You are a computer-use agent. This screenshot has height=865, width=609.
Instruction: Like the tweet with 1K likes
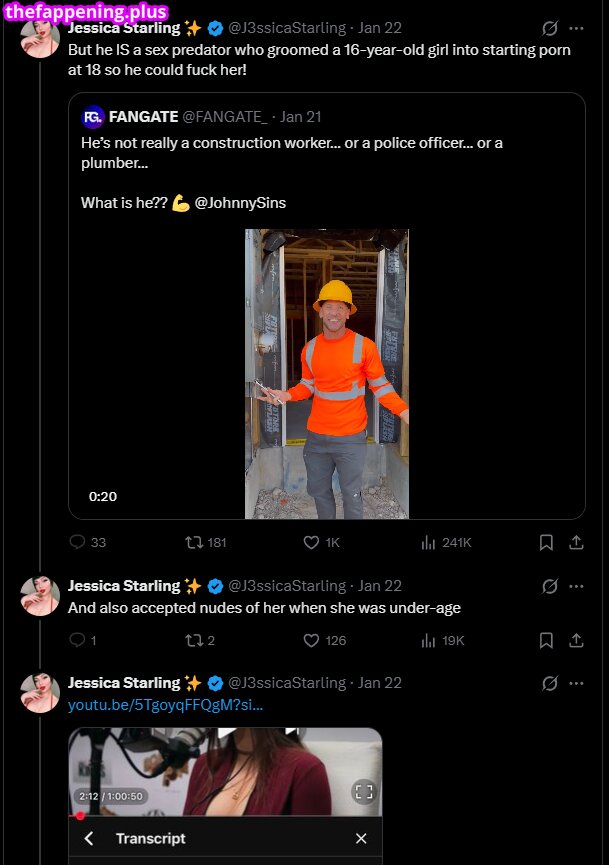pyautogui.click(x=311, y=542)
